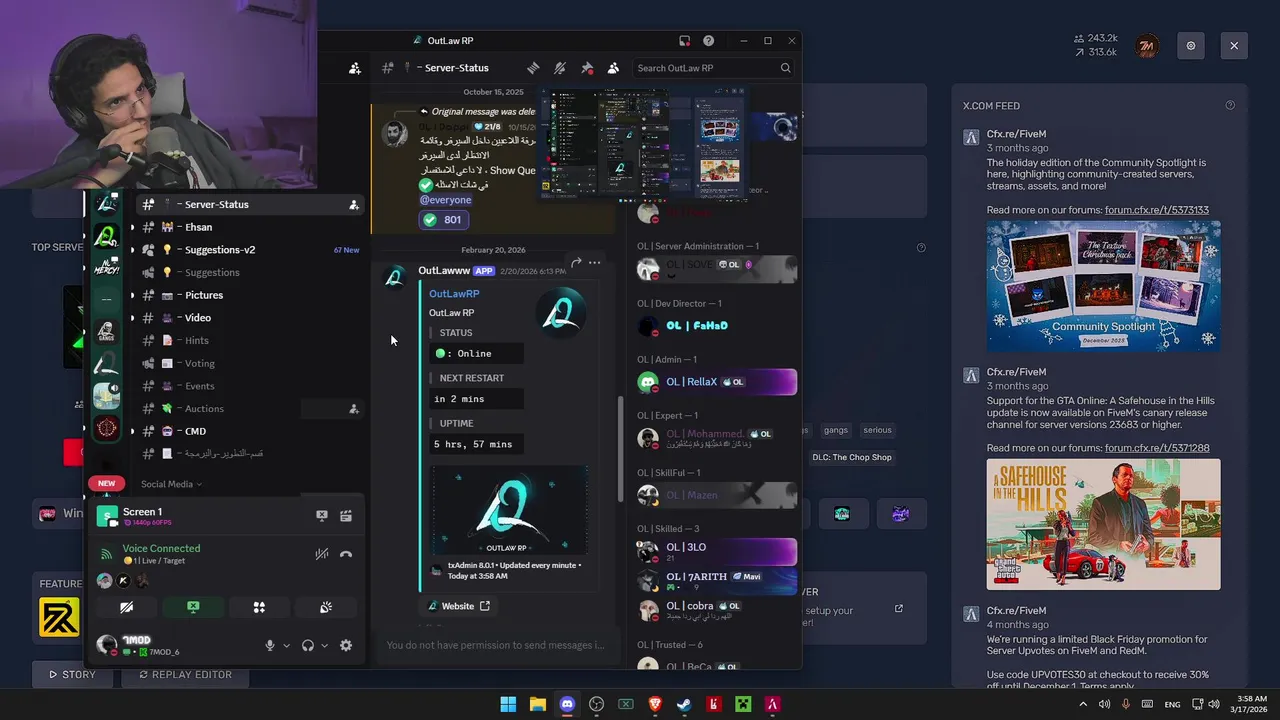
Task: Collapse the Social Media category
Action: pyautogui.click(x=171, y=484)
